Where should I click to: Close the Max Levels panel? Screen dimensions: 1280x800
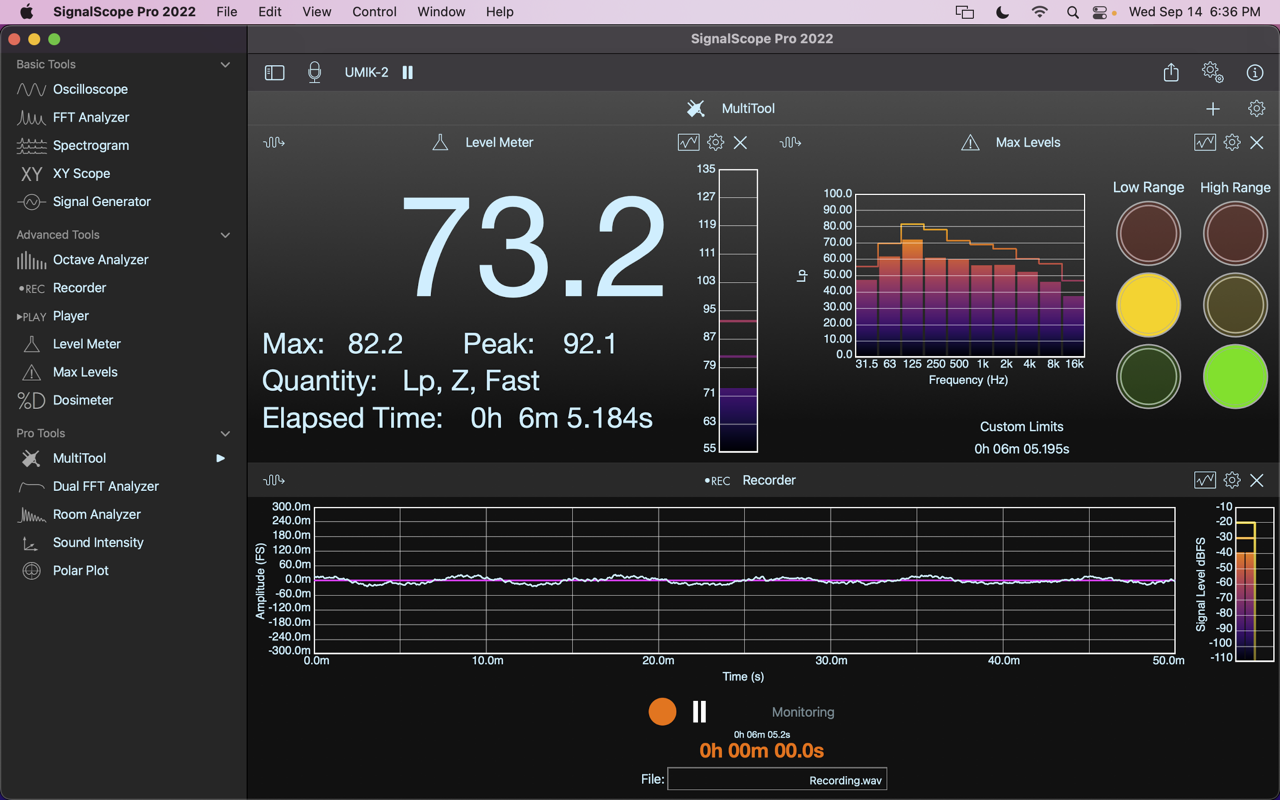click(1257, 142)
